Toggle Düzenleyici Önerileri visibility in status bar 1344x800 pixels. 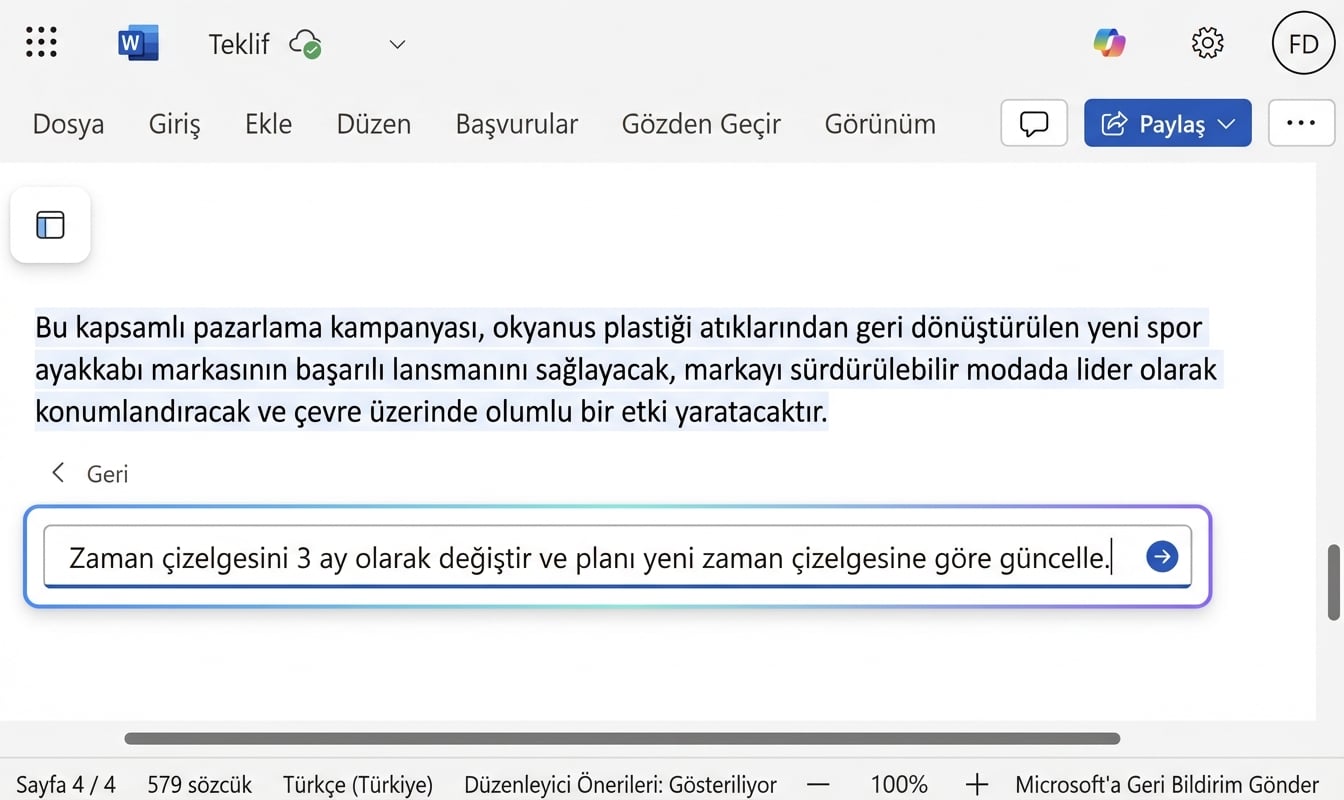pos(620,785)
